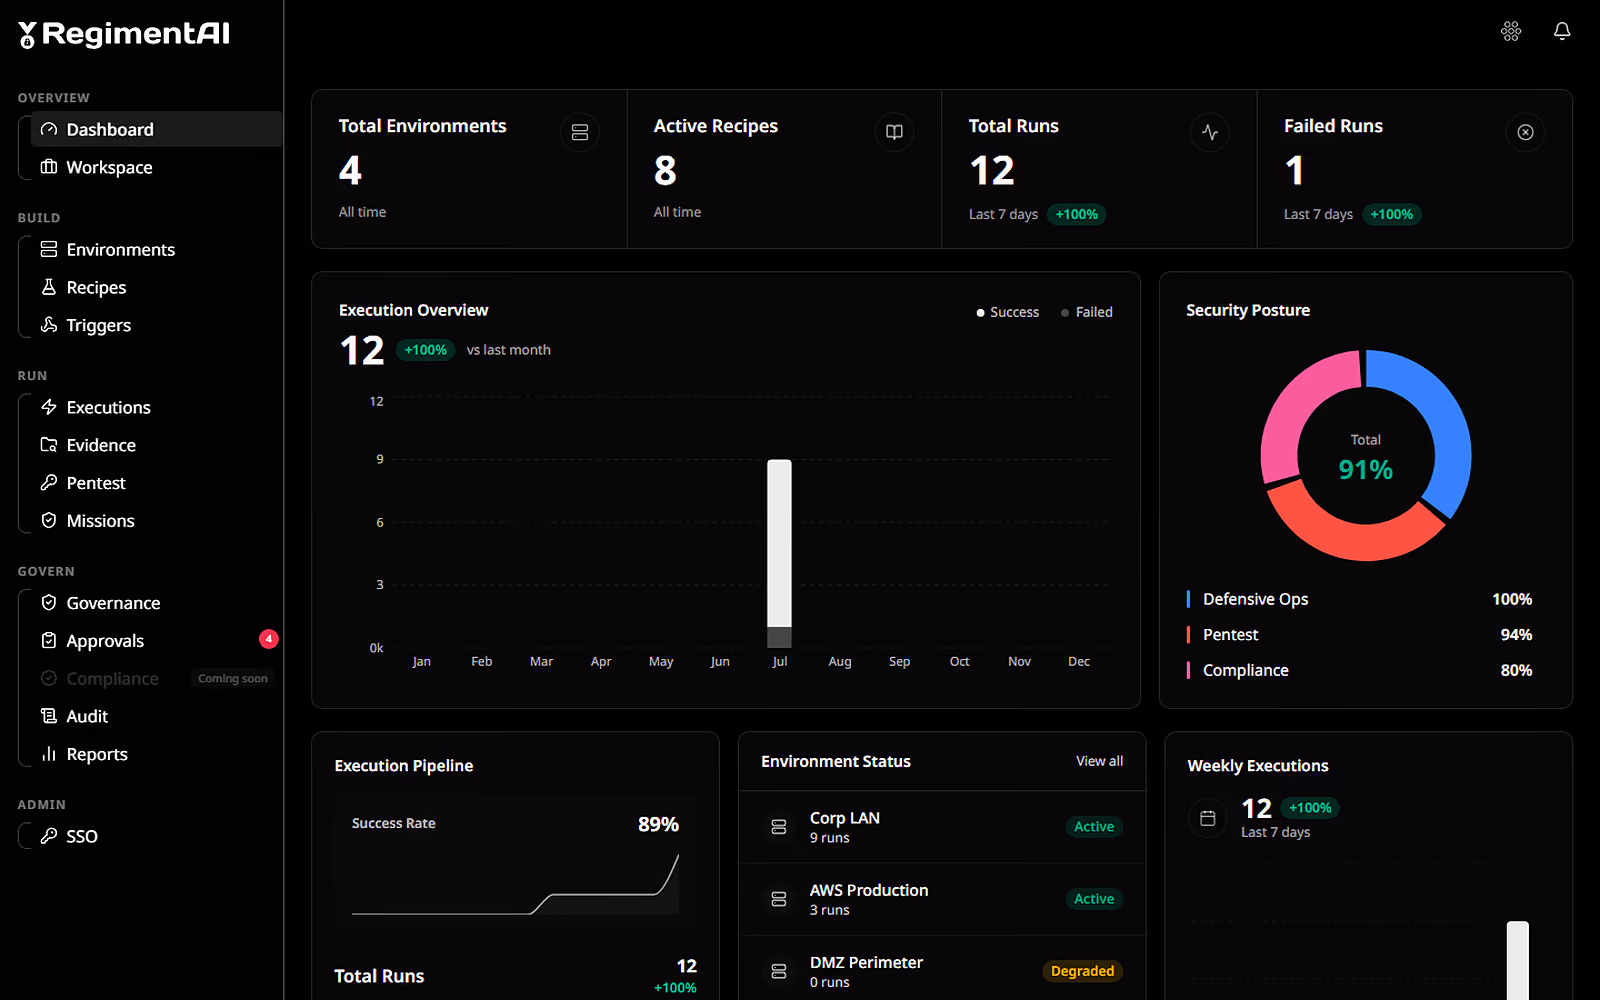The height and width of the screenshot is (1000, 1600).
Task: Click the pink Compliance donut segment
Action: [x=1292, y=405]
